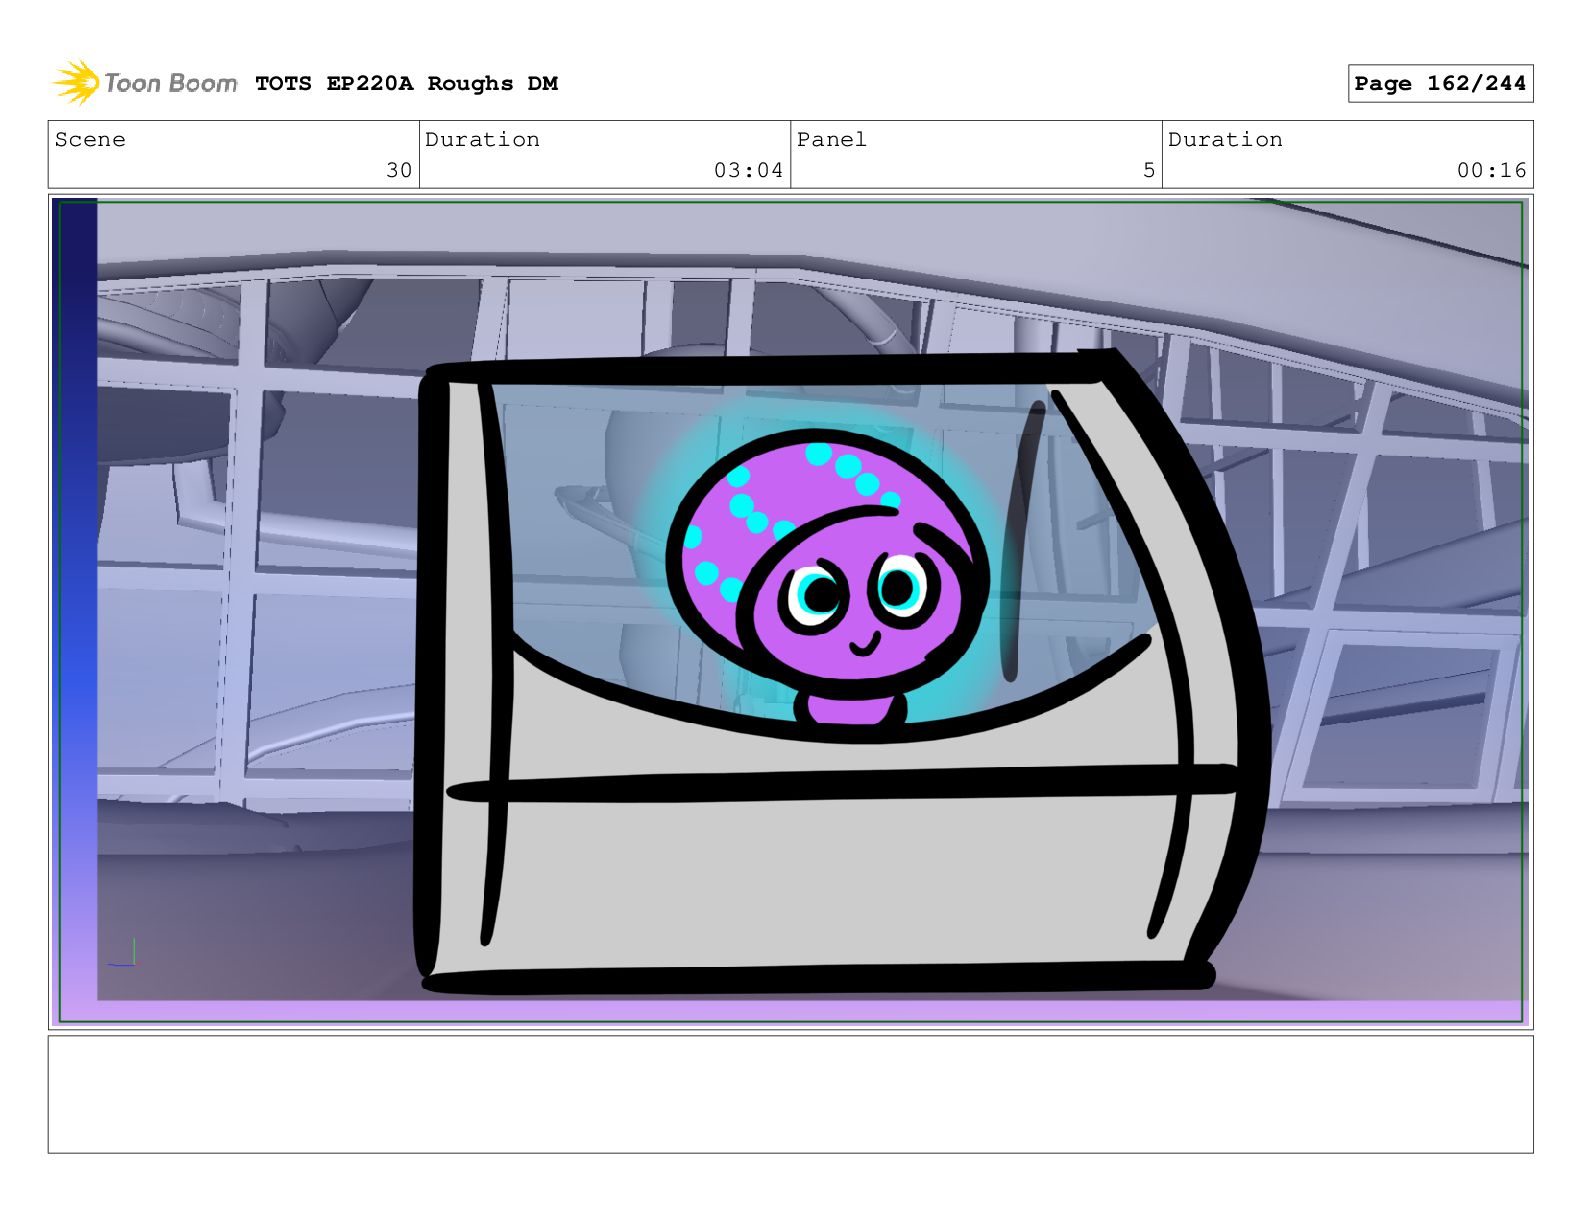Click the Toon Boom logo
1582x1225 pixels.
pyautogui.click(x=144, y=83)
